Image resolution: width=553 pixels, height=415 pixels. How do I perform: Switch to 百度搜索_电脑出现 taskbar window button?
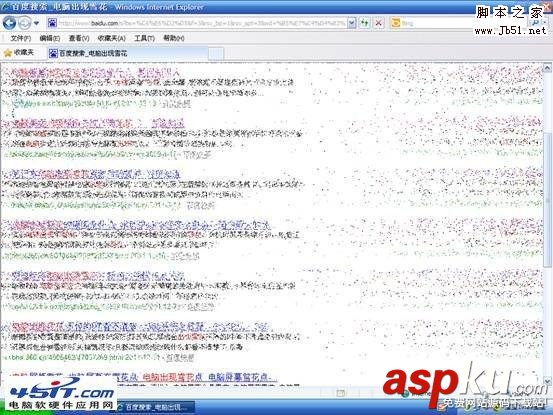coord(155,407)
